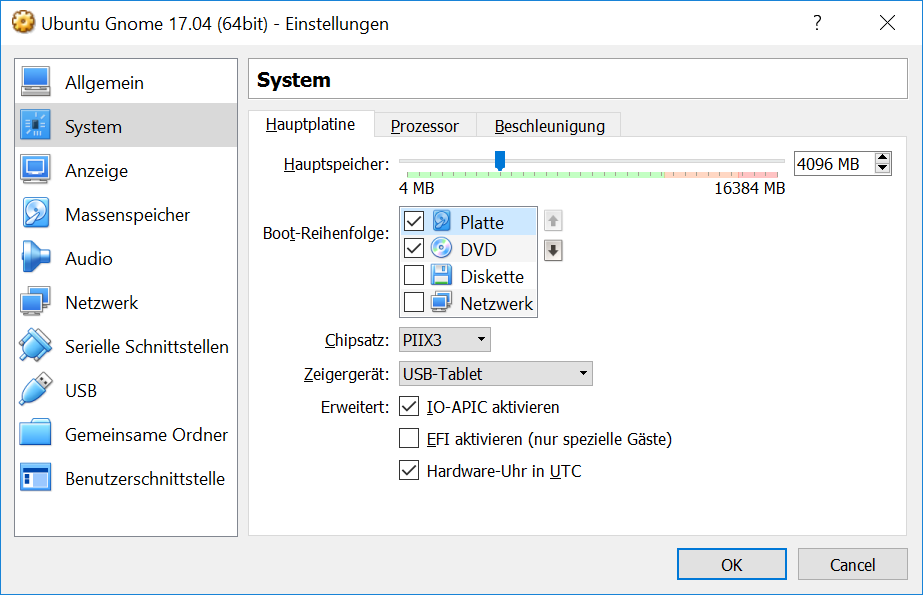Uncheck the DVD boot checkbox
This screenshot has width=923, height=595.
414,248
